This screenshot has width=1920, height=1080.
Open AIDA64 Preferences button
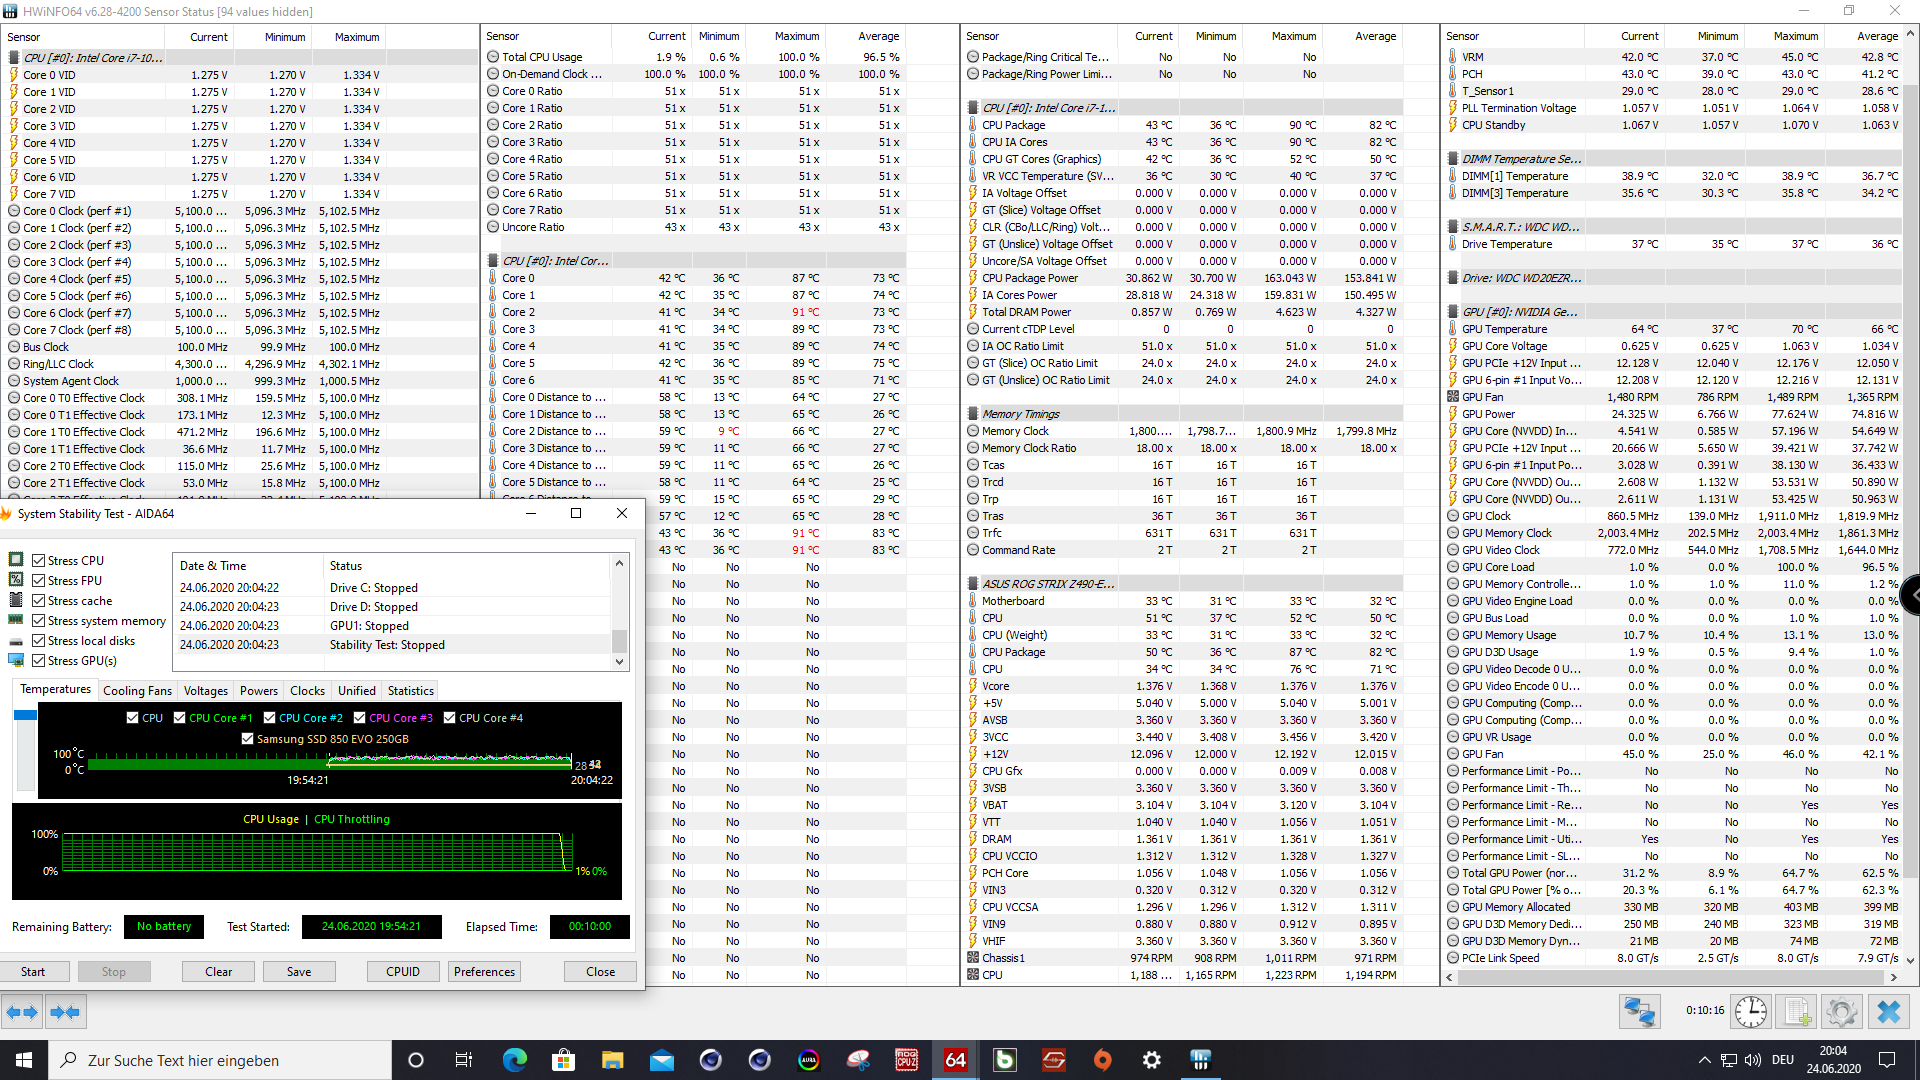coord(484,972)
